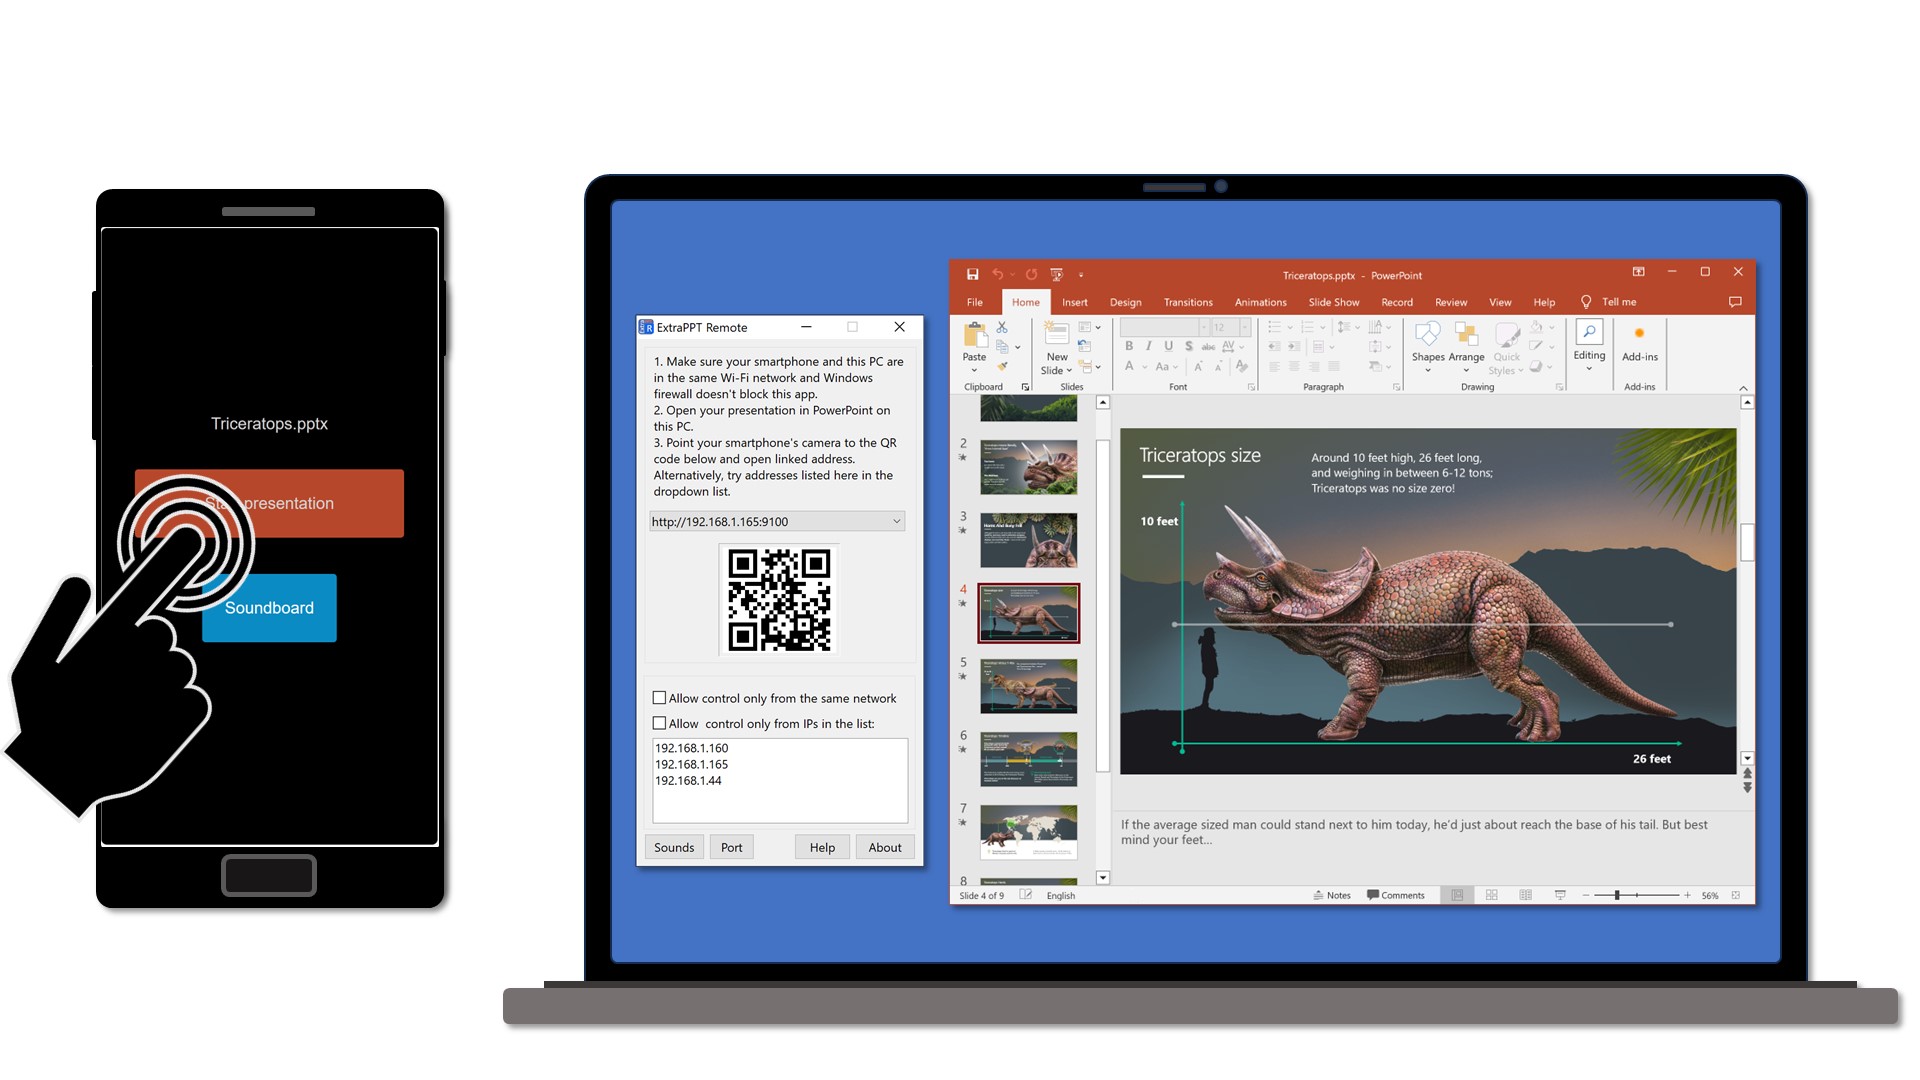Expand the New Slide dropdown arrow
The height and width of the screenshot is (1080, 1920).
pos(1069,370)
